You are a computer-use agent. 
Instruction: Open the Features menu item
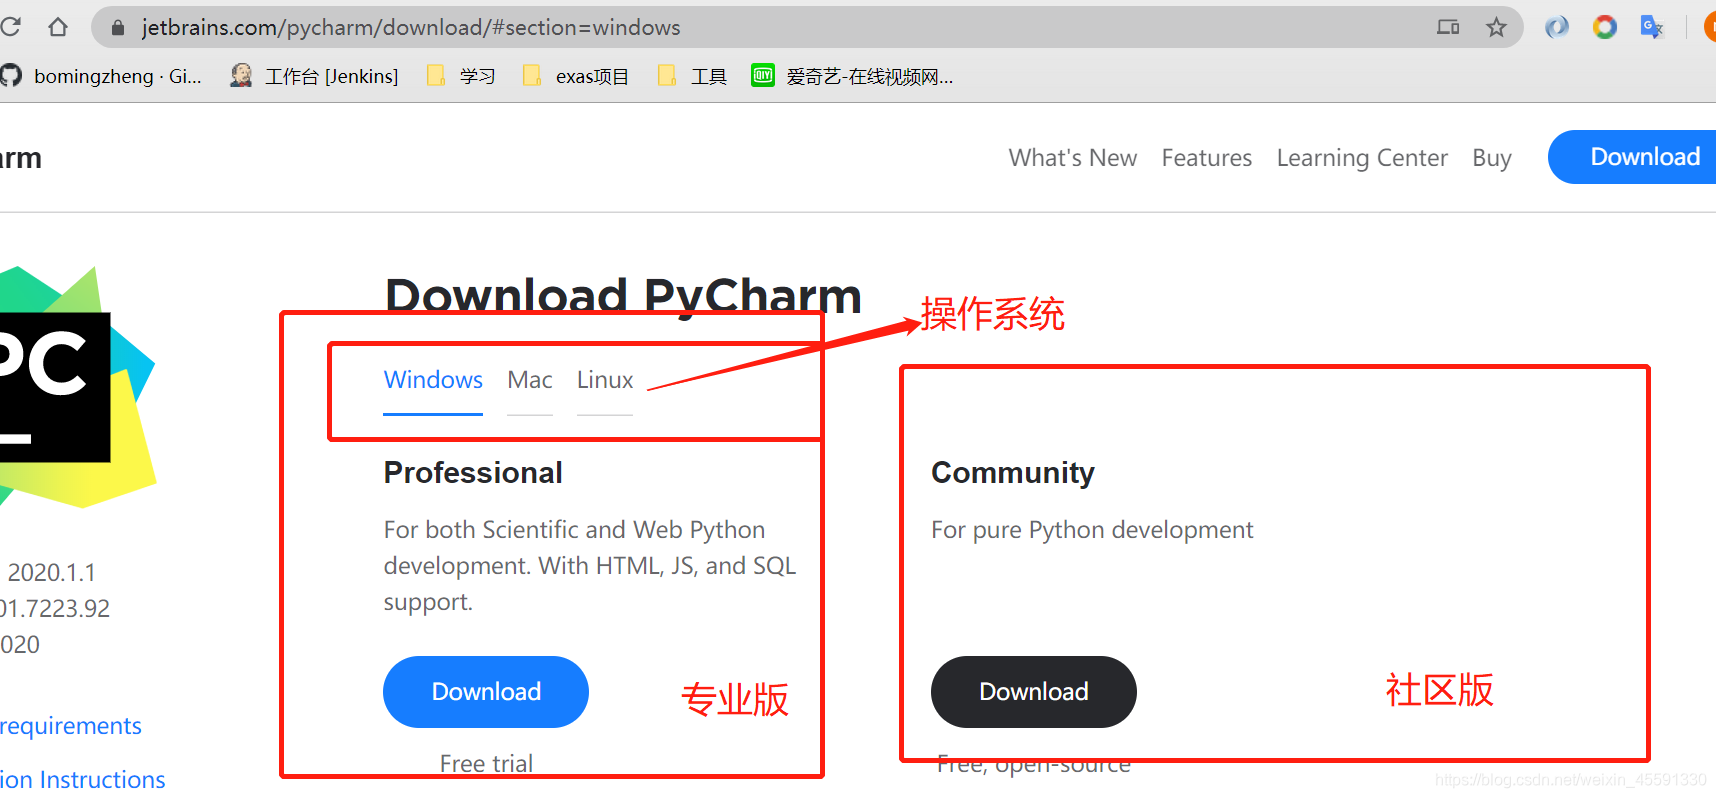point(1207,158)
